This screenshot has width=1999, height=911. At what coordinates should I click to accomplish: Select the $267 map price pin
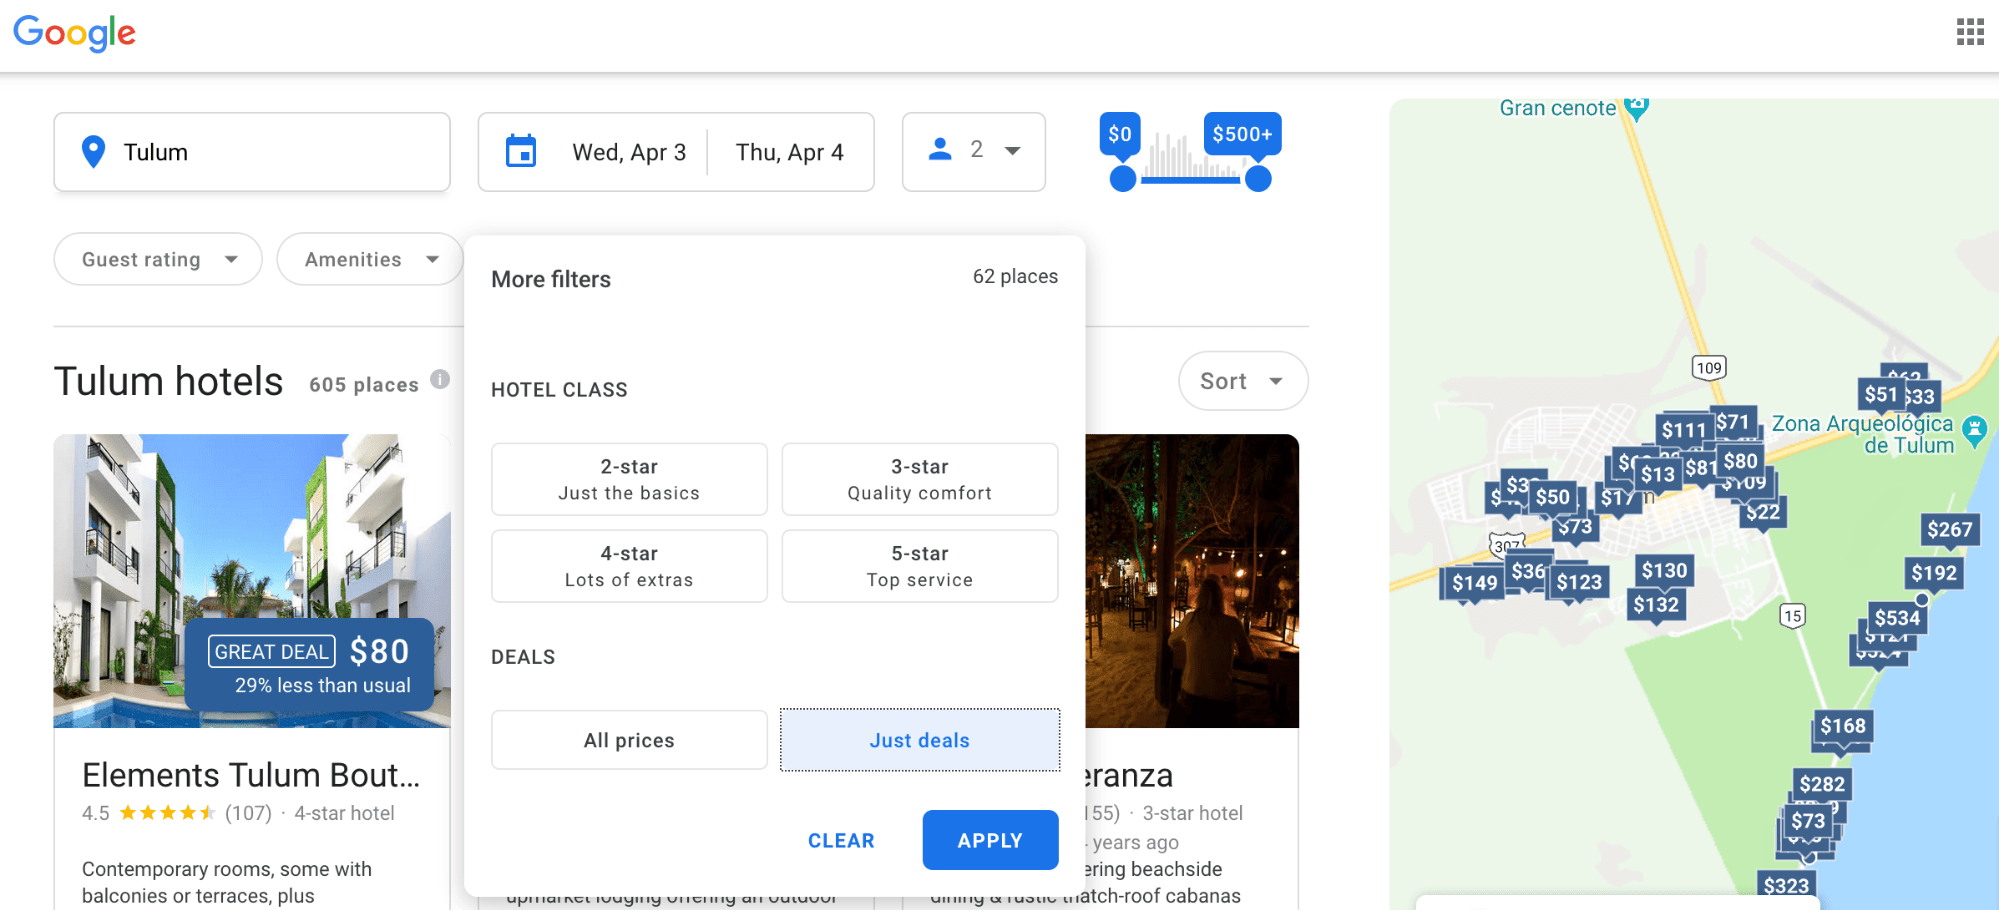[x=1949, y=530]
